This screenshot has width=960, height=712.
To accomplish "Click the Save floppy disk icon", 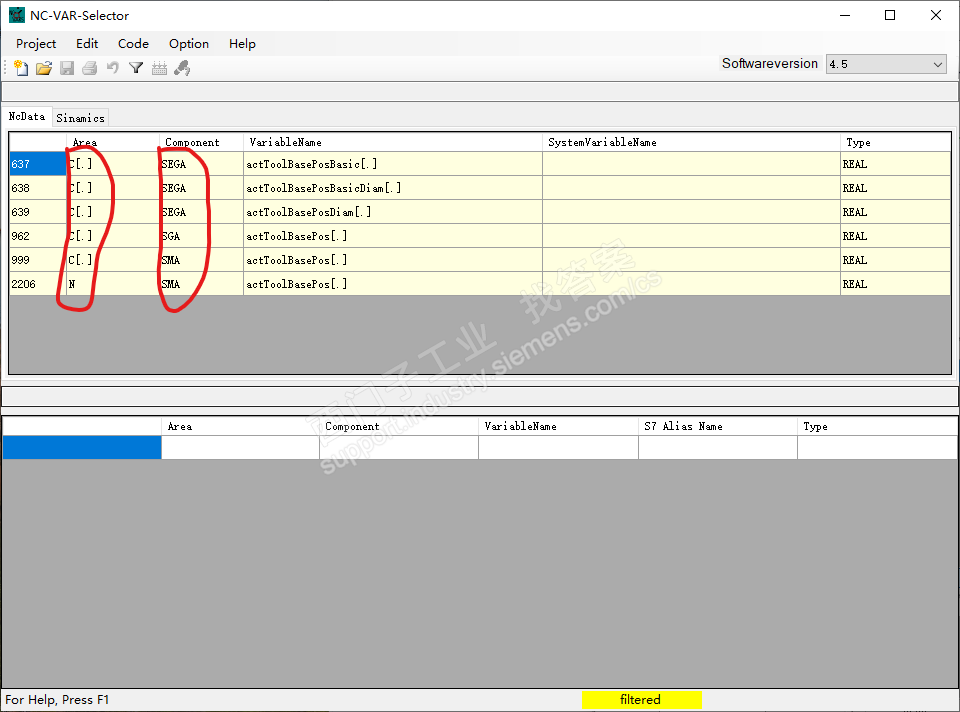I will tap(67, 68).
